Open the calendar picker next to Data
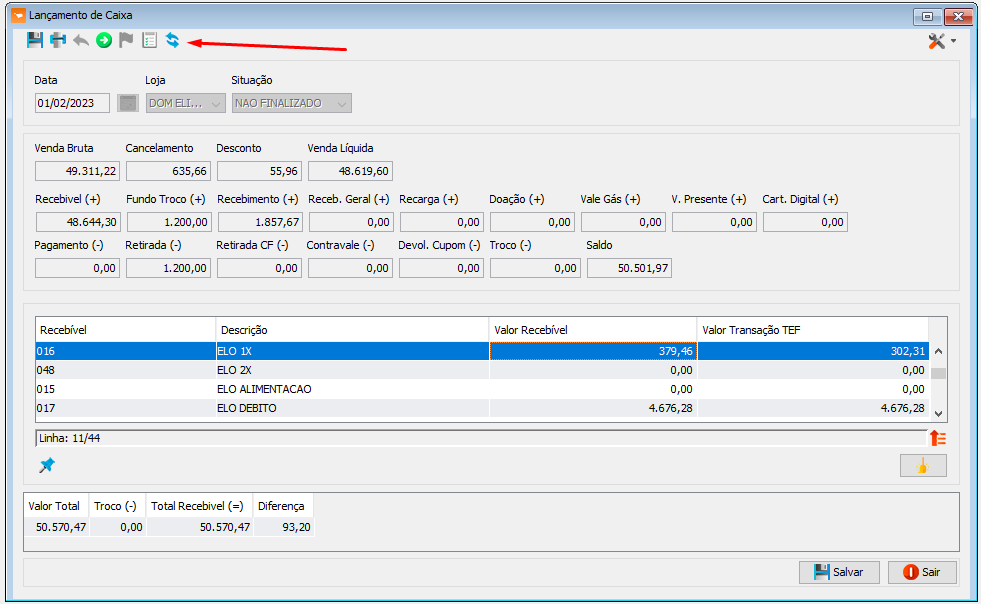This screenshot has width=981, height=604. pos(128,103)
